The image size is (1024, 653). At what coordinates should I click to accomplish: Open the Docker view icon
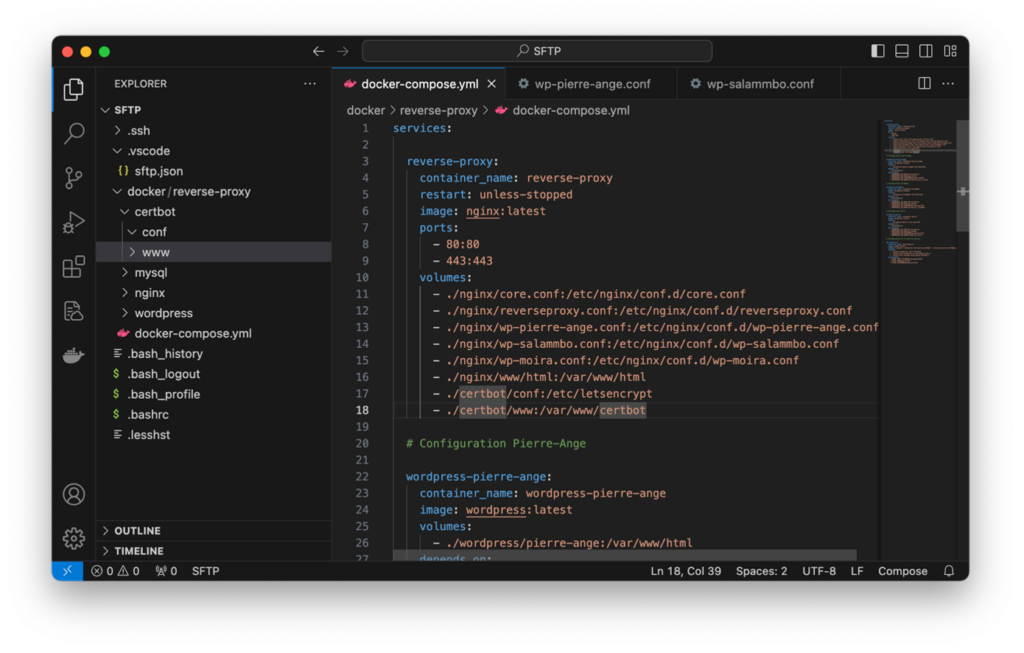tap(74, 355)
